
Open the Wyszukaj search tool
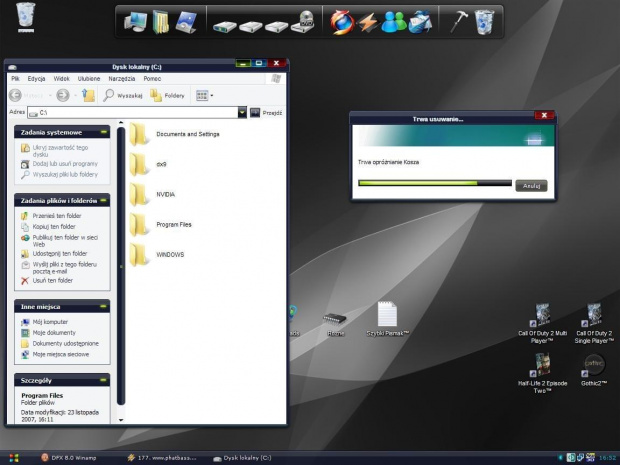click(x=122, y=95)
